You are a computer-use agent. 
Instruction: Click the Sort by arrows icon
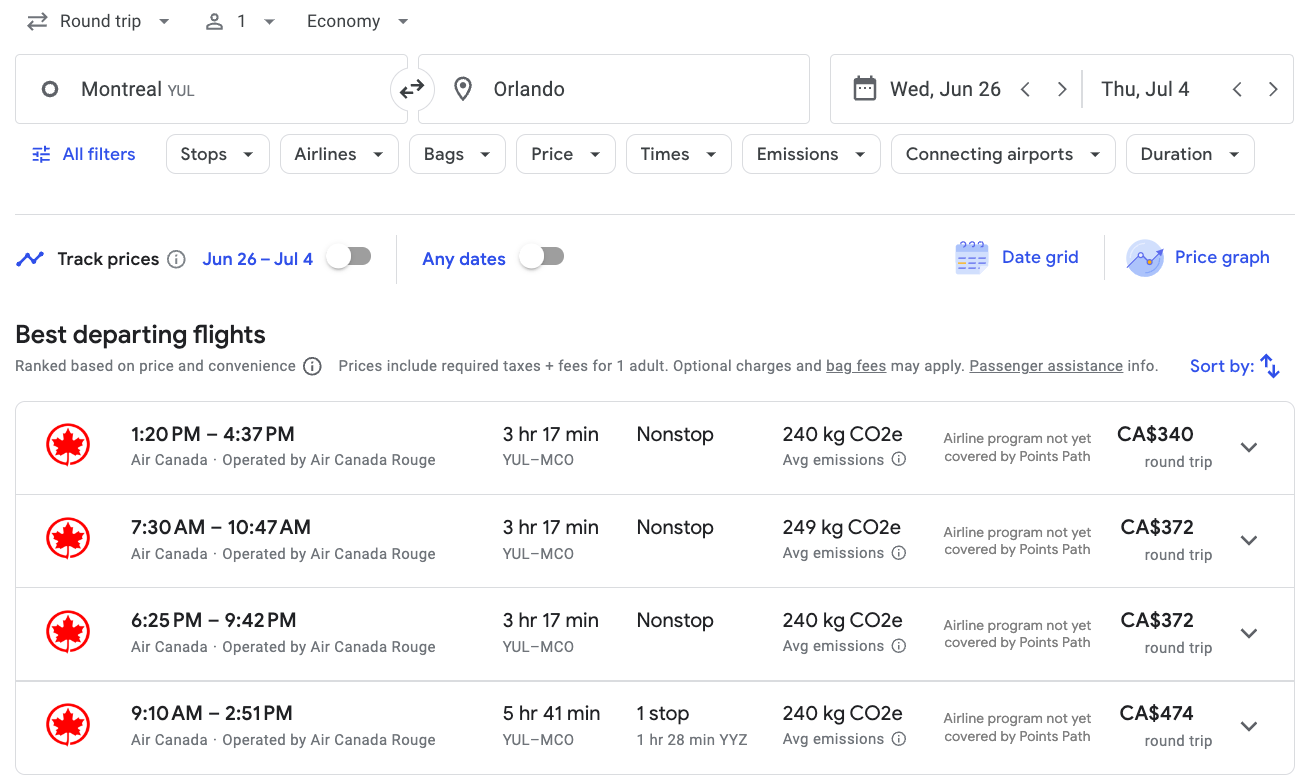click(1270, 366)
